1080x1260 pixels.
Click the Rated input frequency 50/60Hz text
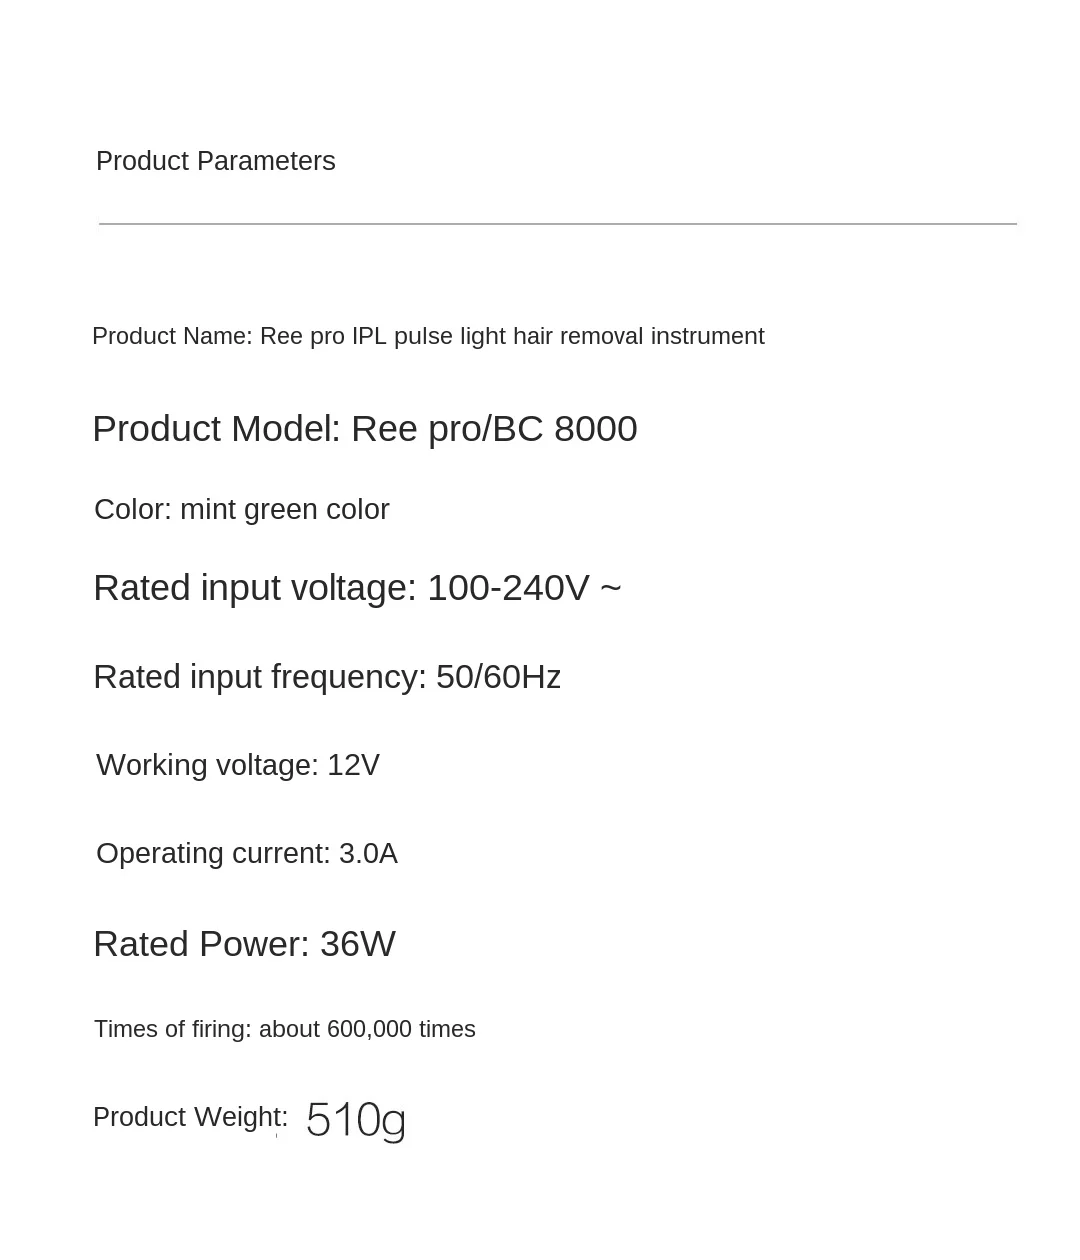click(x=327, y=678)
